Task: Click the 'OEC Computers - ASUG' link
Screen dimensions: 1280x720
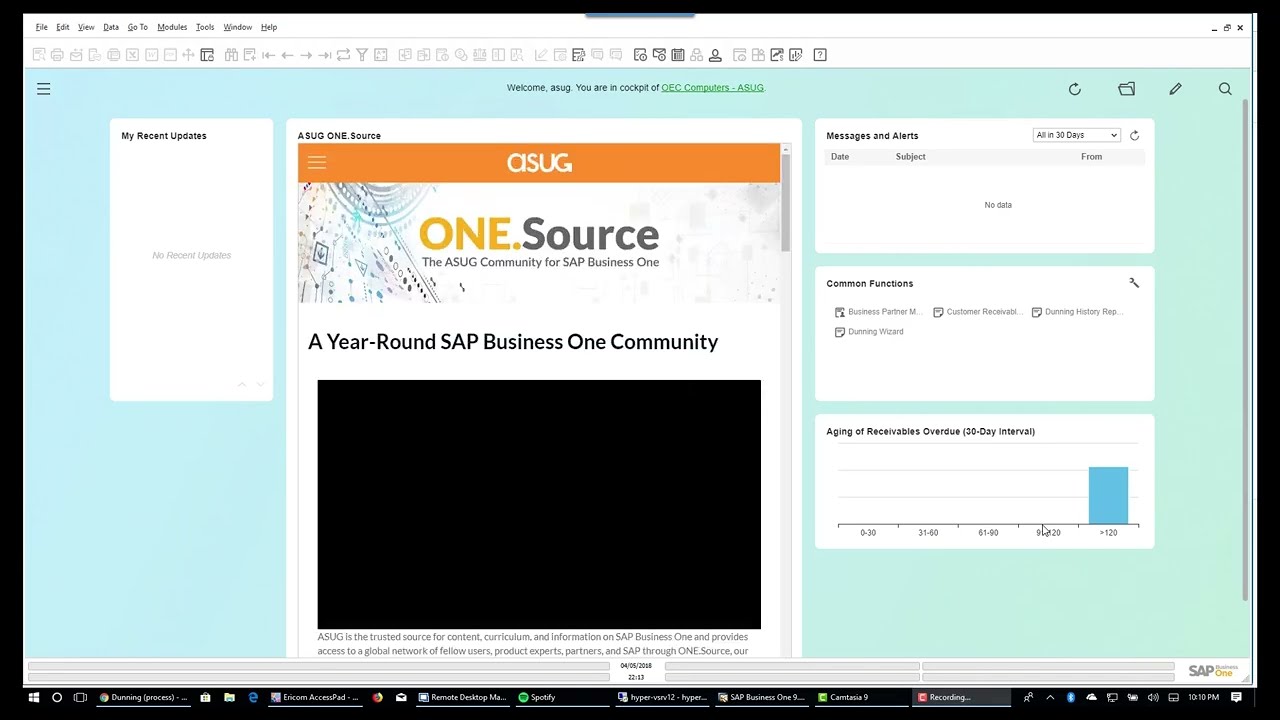Action: click(712, 88)
